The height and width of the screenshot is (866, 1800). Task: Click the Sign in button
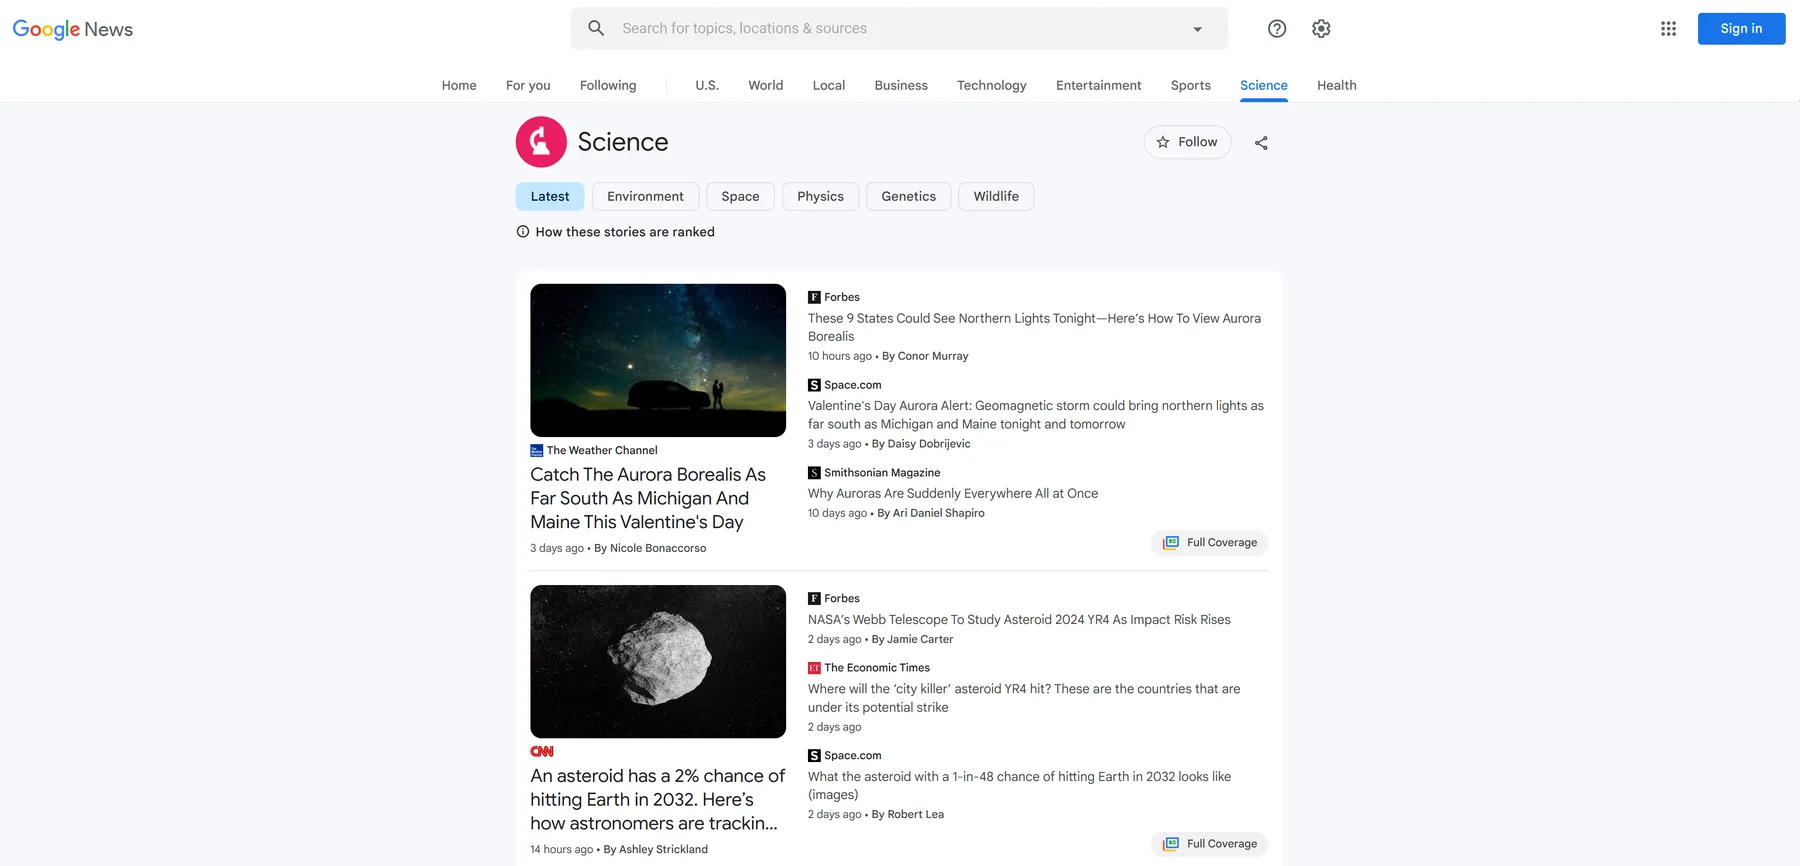(x=1741, y=29)
